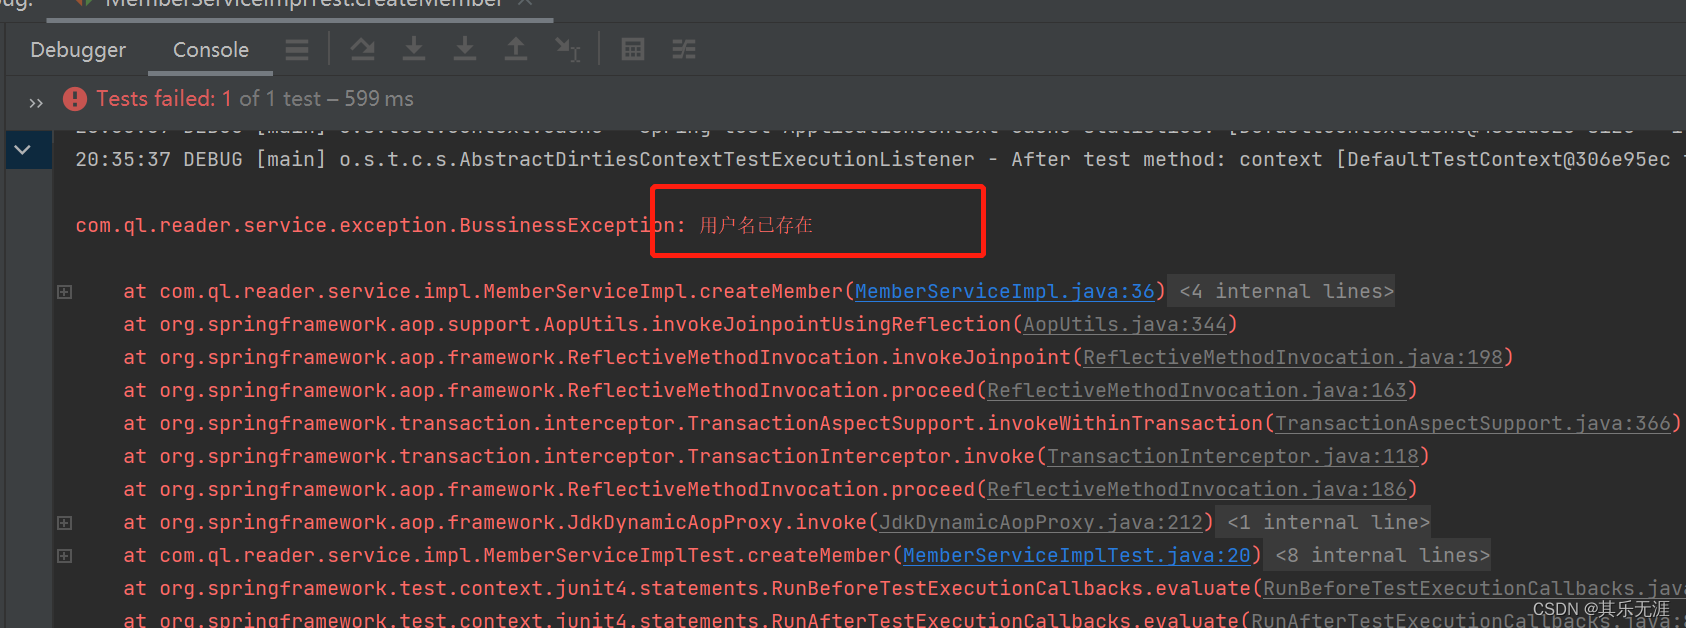
Task: Click the threads/layout lines icon beside Console
Action: [x=297, y=49]
